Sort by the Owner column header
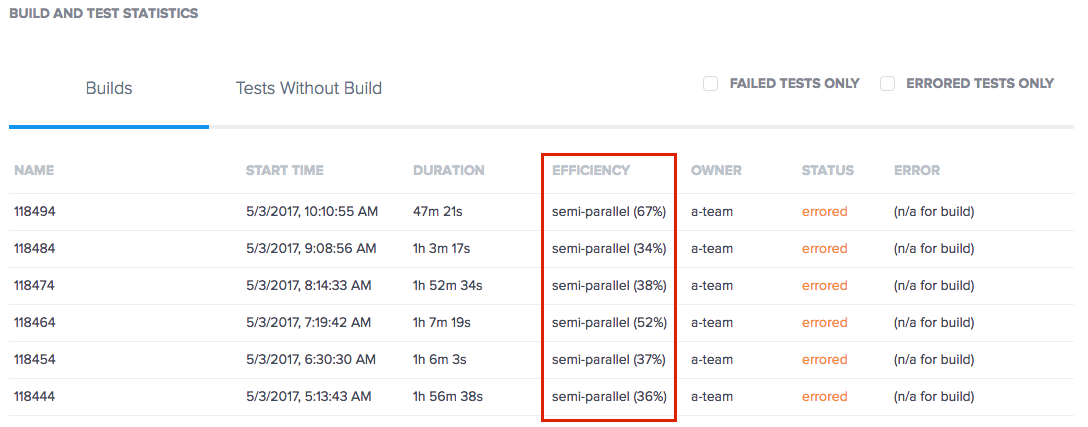 [x=716, y=170]
